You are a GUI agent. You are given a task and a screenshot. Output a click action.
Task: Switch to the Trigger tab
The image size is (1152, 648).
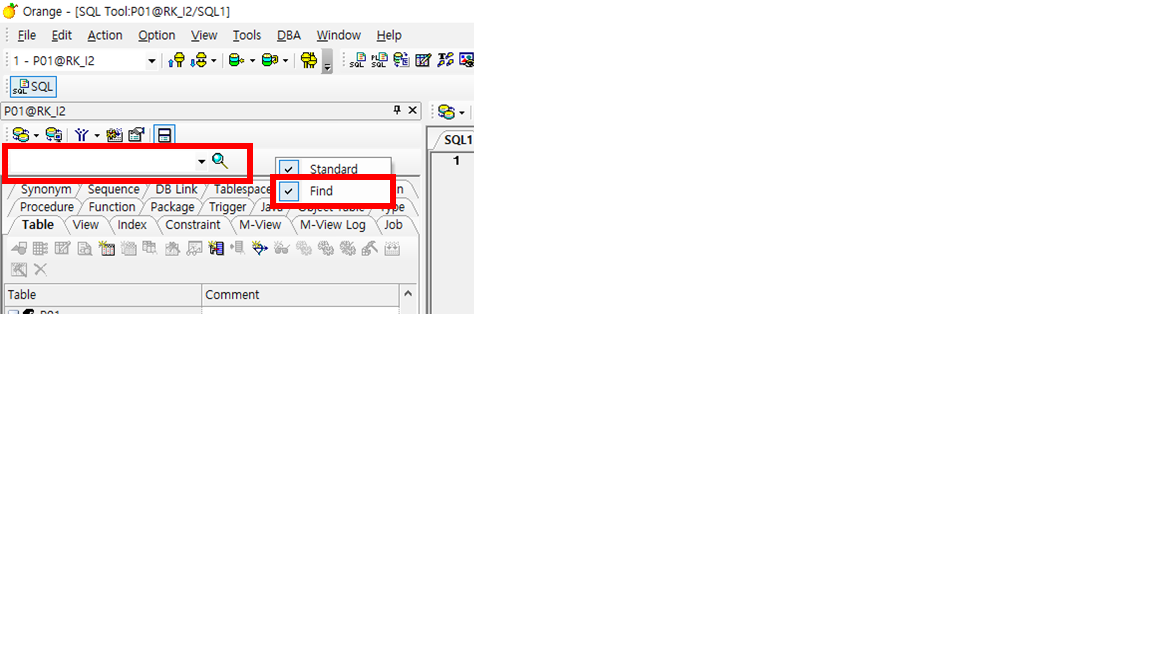click(x=227, y=207)
